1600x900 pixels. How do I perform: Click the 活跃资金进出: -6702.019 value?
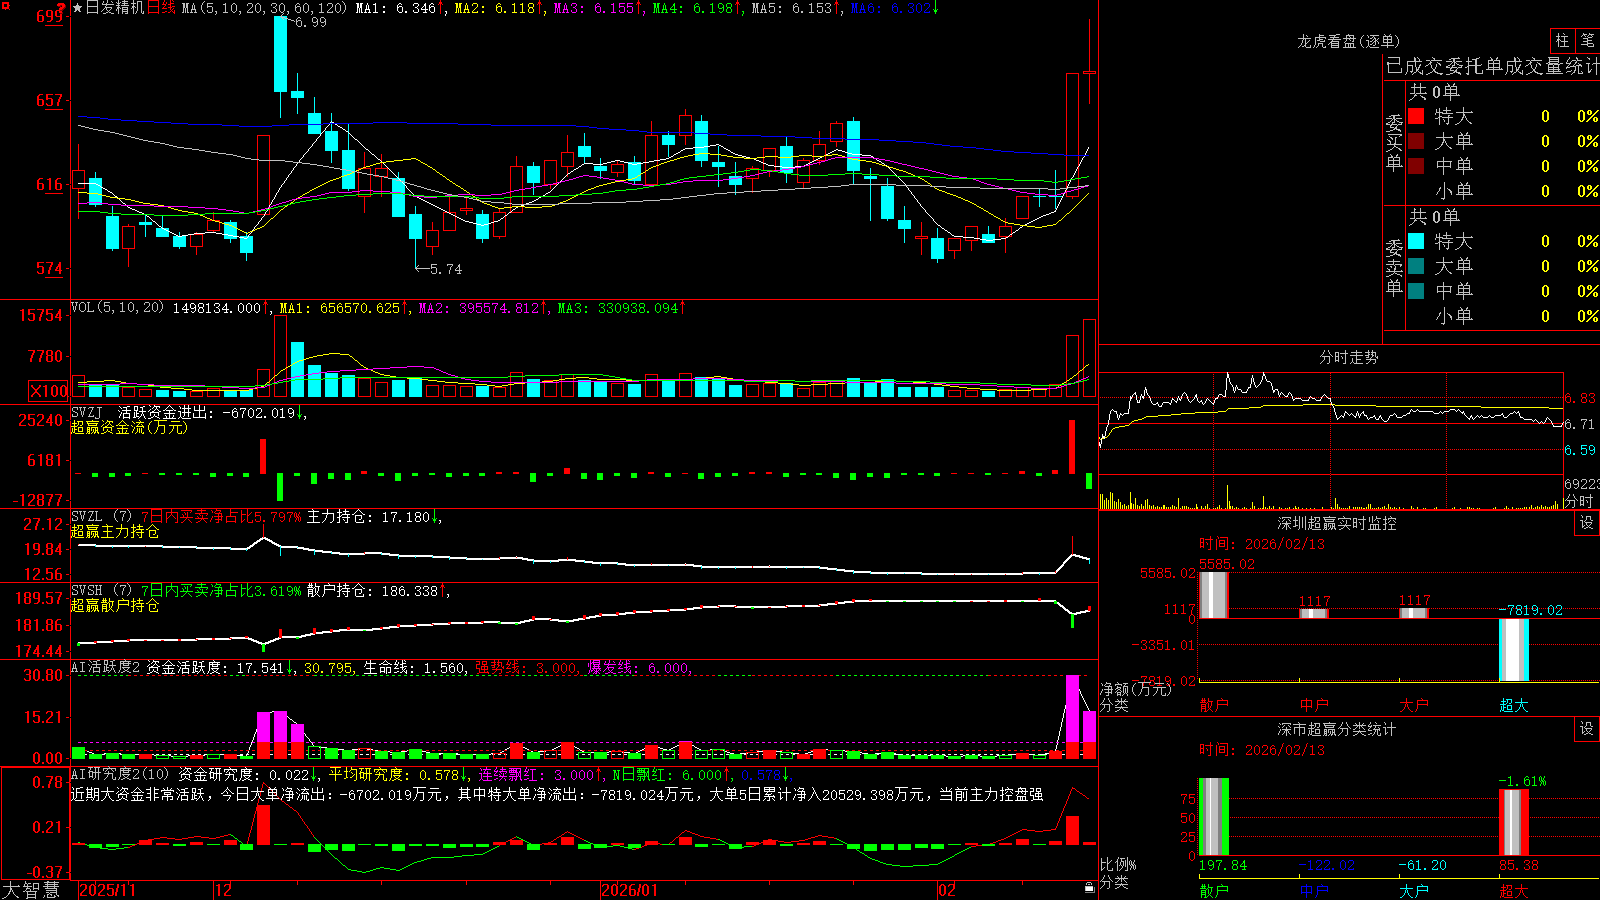[x=212, y=412]
